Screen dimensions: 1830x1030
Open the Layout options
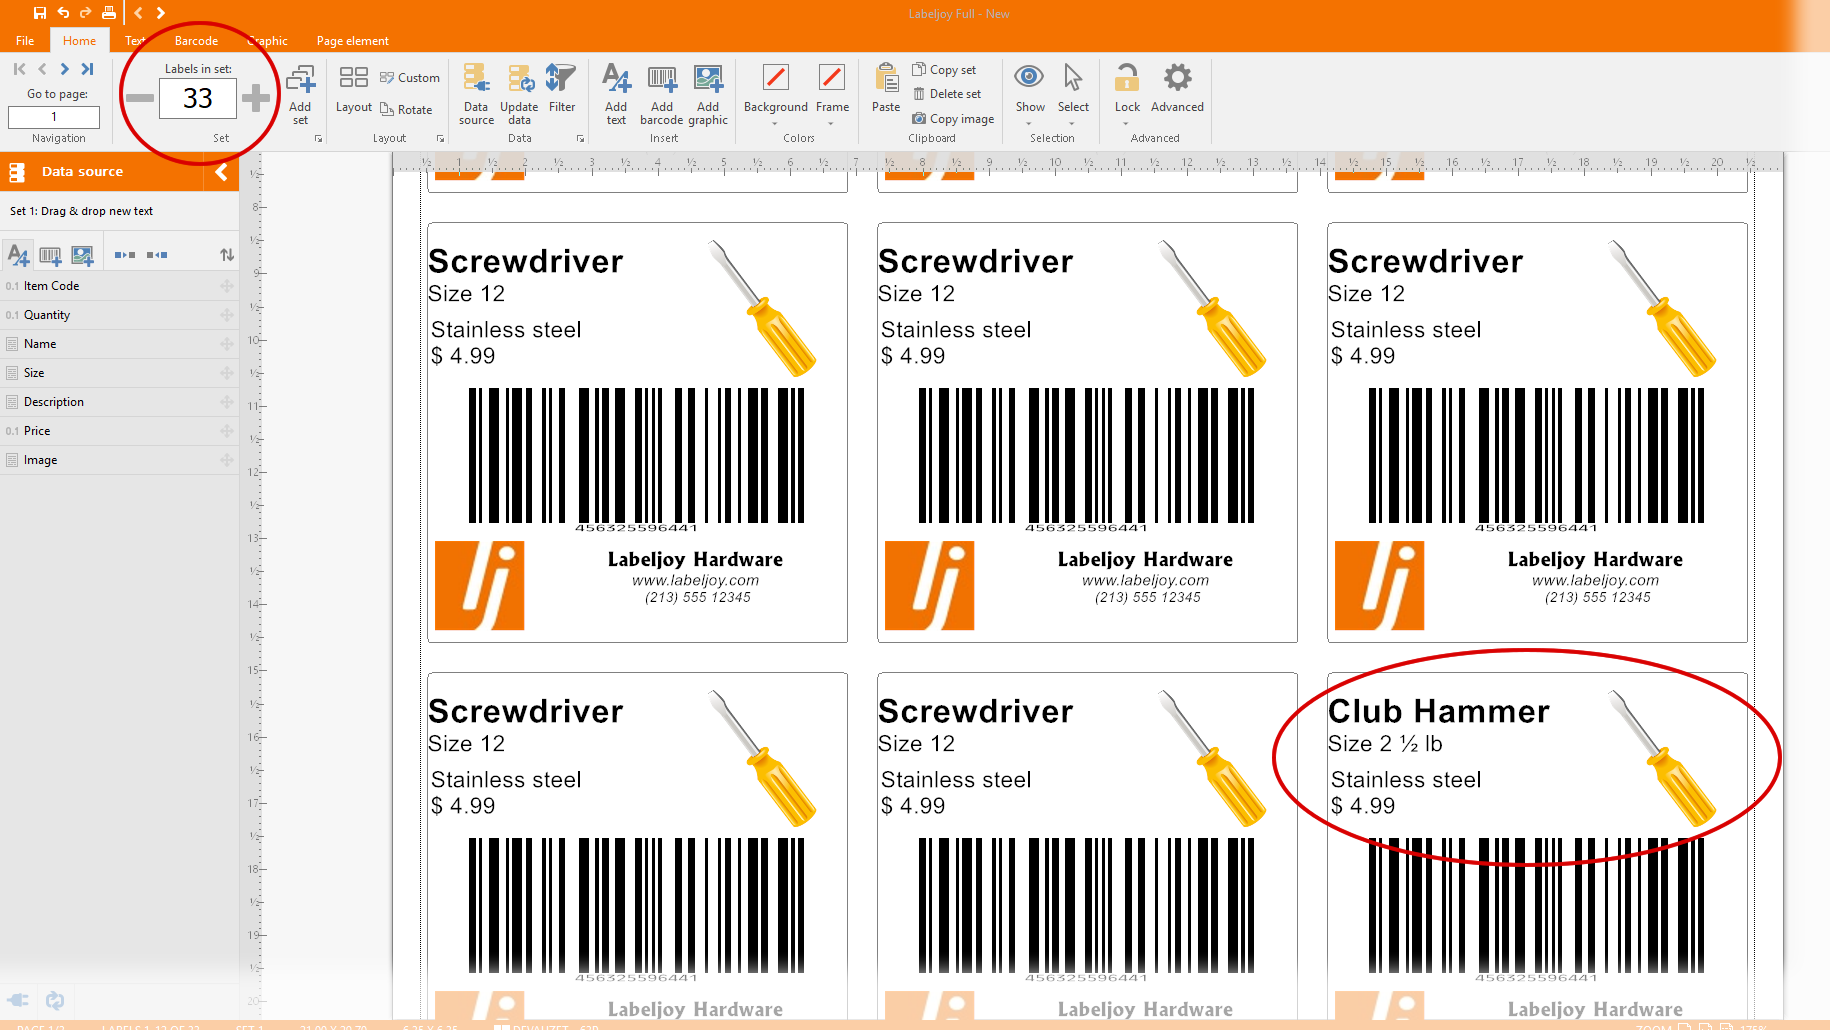click(x=354, y=90)
